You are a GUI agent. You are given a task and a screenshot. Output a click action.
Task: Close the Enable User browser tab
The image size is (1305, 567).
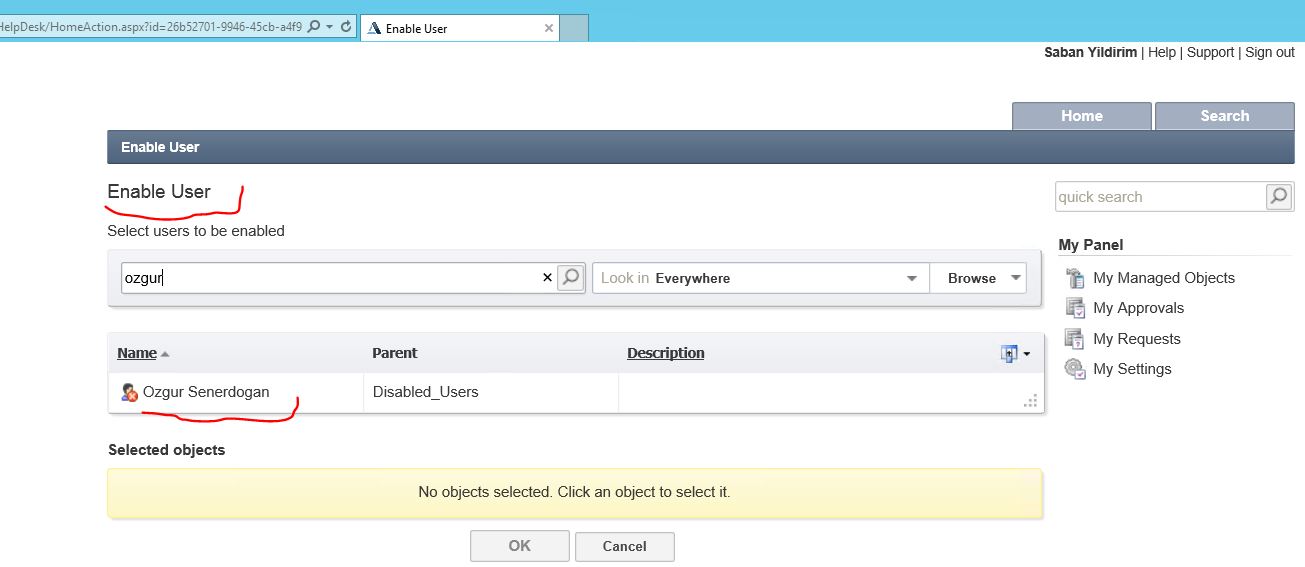(x=548, y=28)
